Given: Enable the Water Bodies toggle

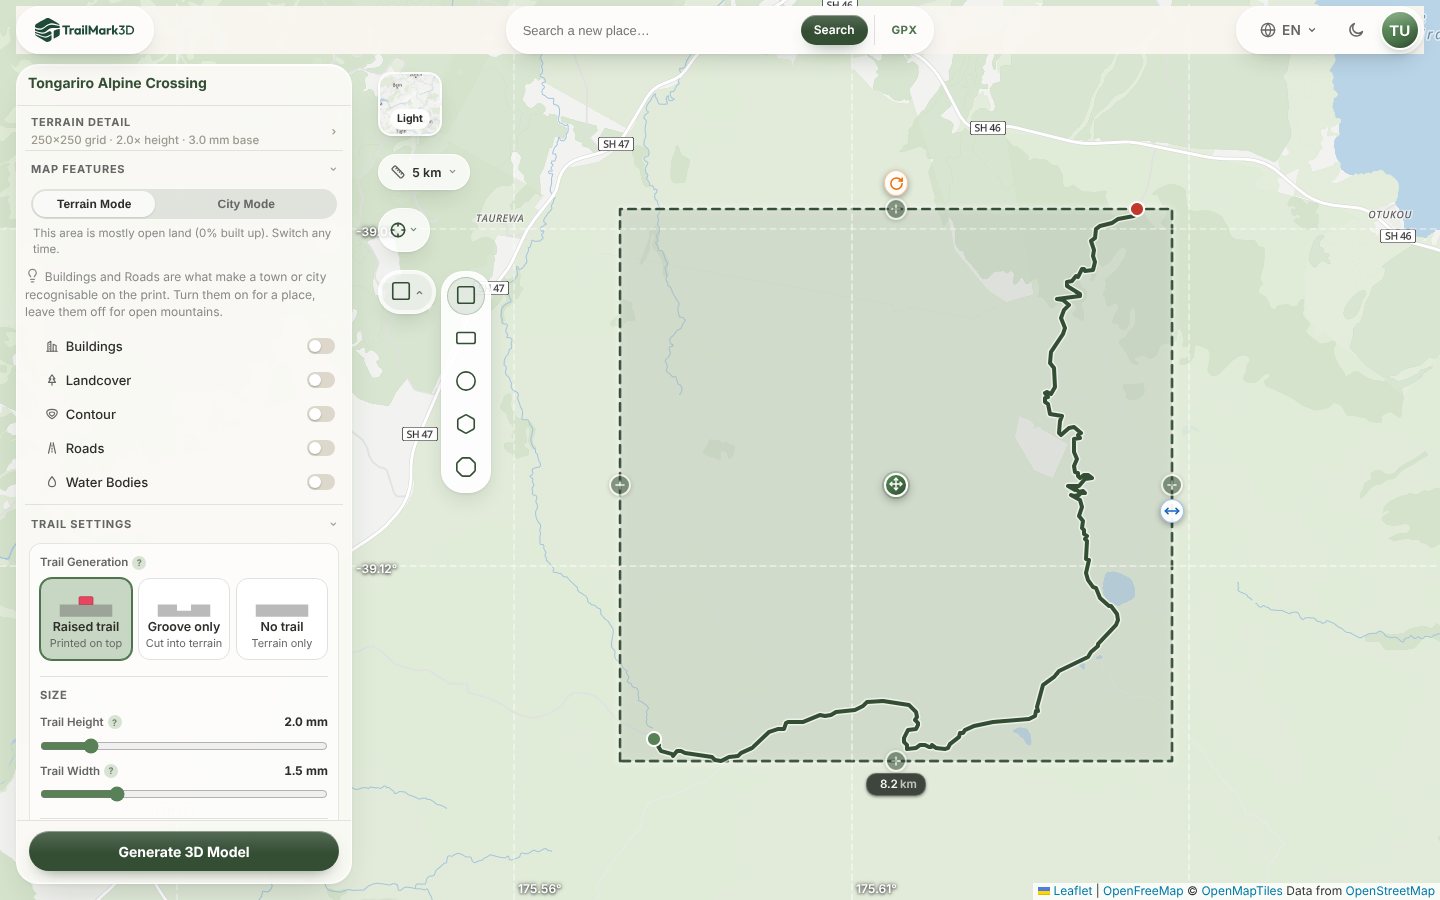Looking at the screenshot, I should click(x=321, y=482).
